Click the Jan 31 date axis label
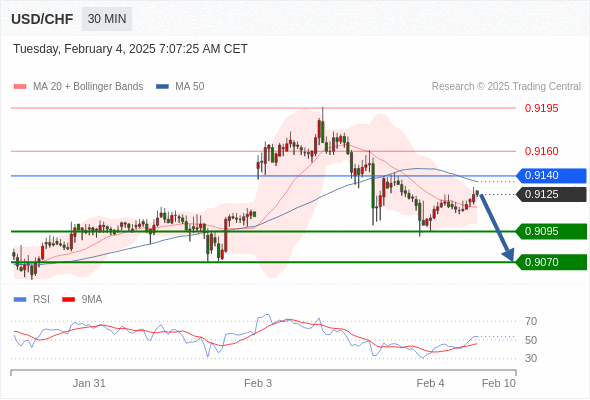590x400 pixels. point(89,383)
